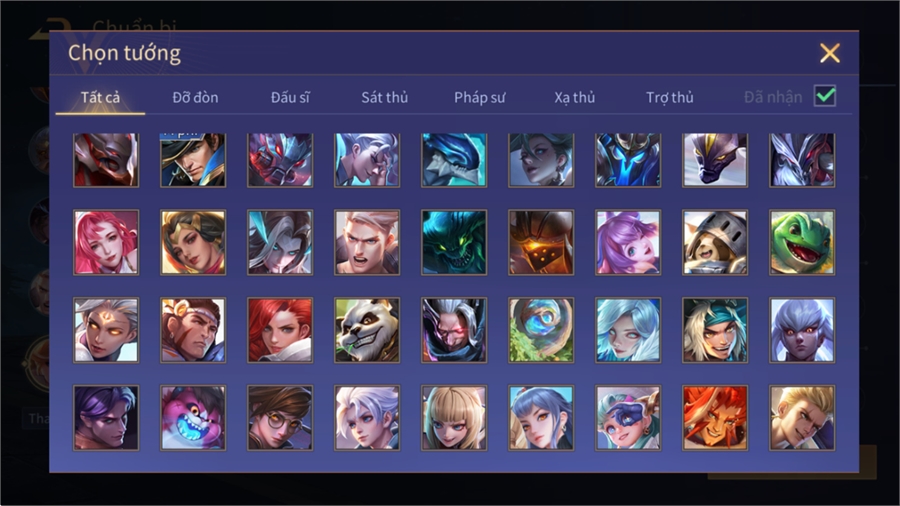Screen dimensions: 900x506
Task: Pick the orange fiery-haired beast hero
Action: (x=715, y=418)
